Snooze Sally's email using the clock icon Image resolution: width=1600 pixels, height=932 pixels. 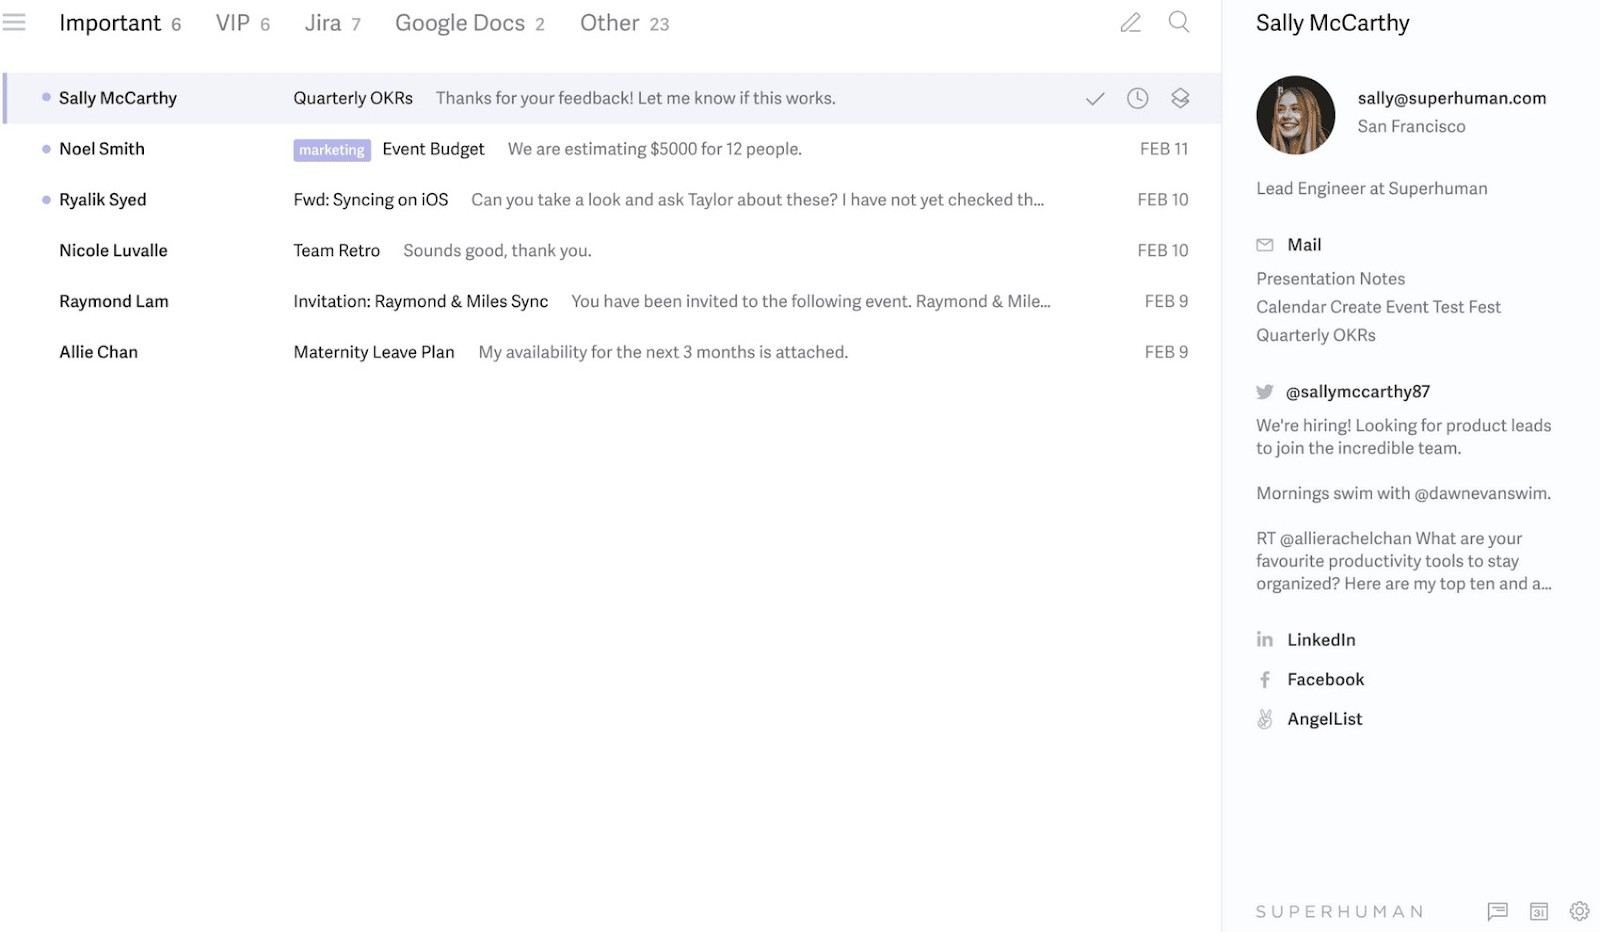(1137, 98)
